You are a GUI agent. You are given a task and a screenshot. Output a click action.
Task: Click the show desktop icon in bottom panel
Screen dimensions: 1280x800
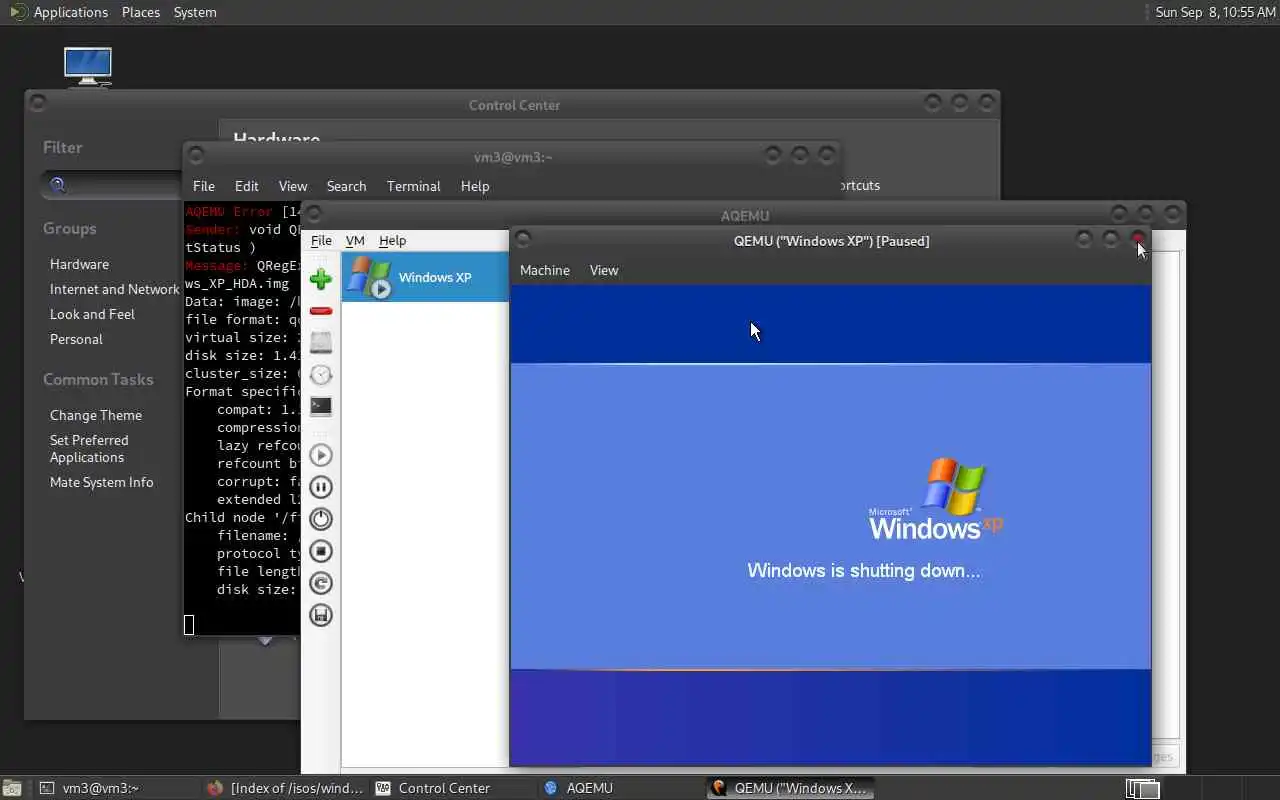point(10,788)
